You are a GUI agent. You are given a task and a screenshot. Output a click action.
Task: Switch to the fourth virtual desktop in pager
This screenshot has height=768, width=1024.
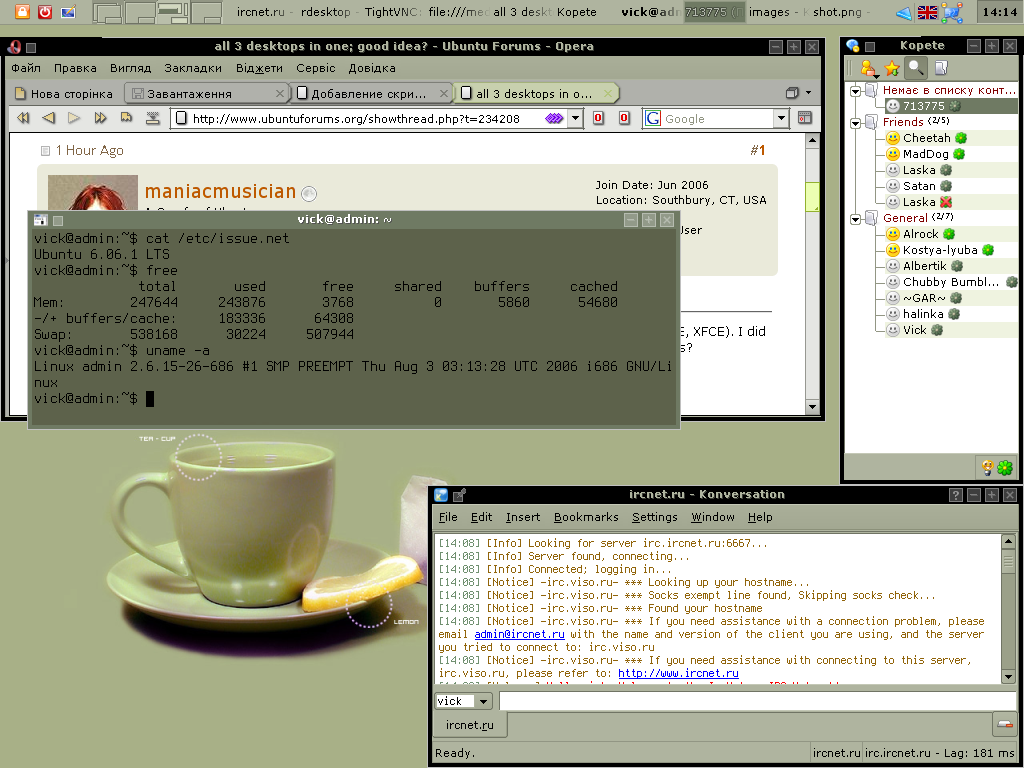click(x=206, y=12)
